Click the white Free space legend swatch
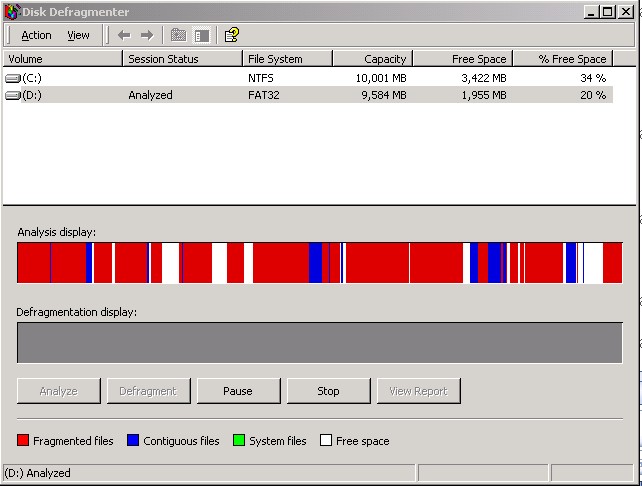The image size is (642, 486). point(326,440)
